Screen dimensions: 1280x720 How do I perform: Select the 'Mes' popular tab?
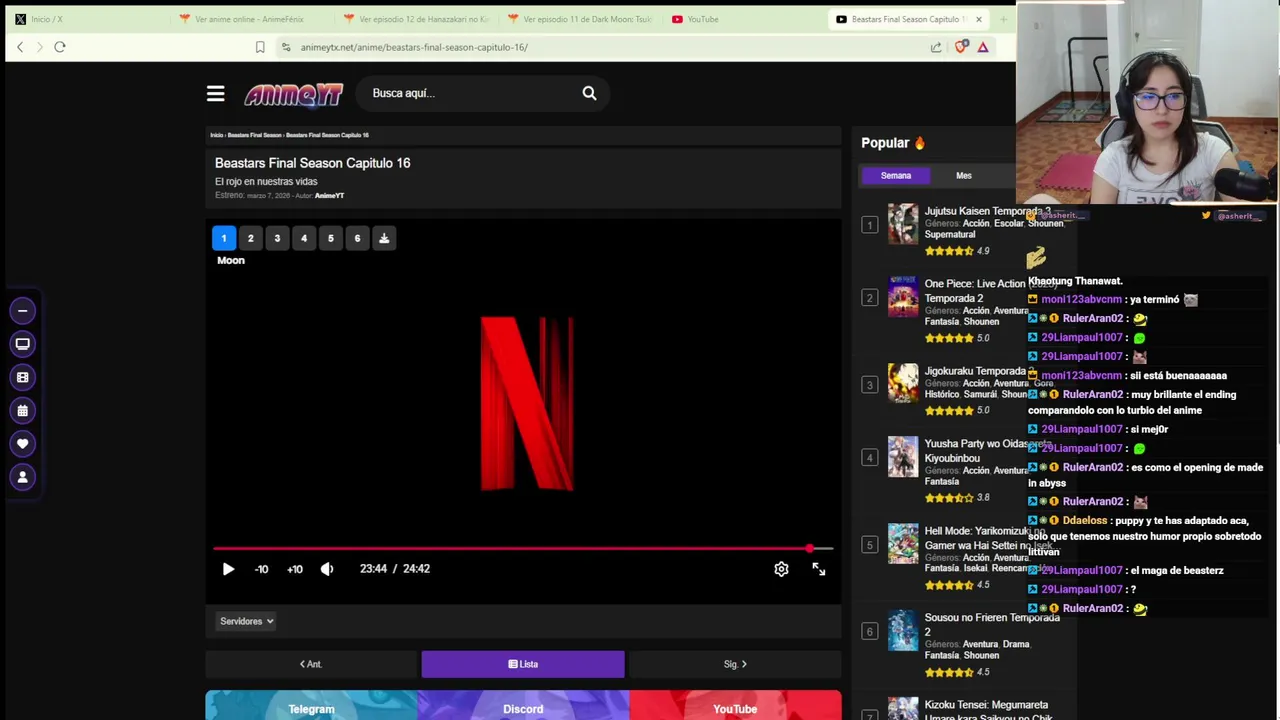click(x=964, y=176)
